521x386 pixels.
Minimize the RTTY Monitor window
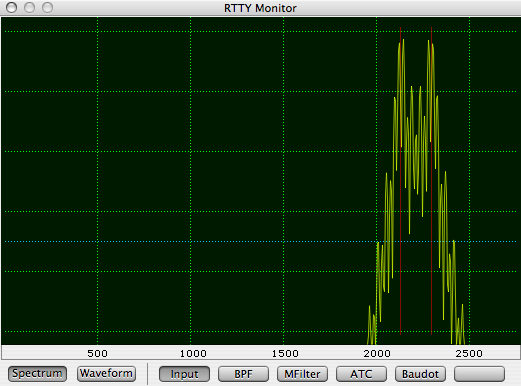pos(29,7)
